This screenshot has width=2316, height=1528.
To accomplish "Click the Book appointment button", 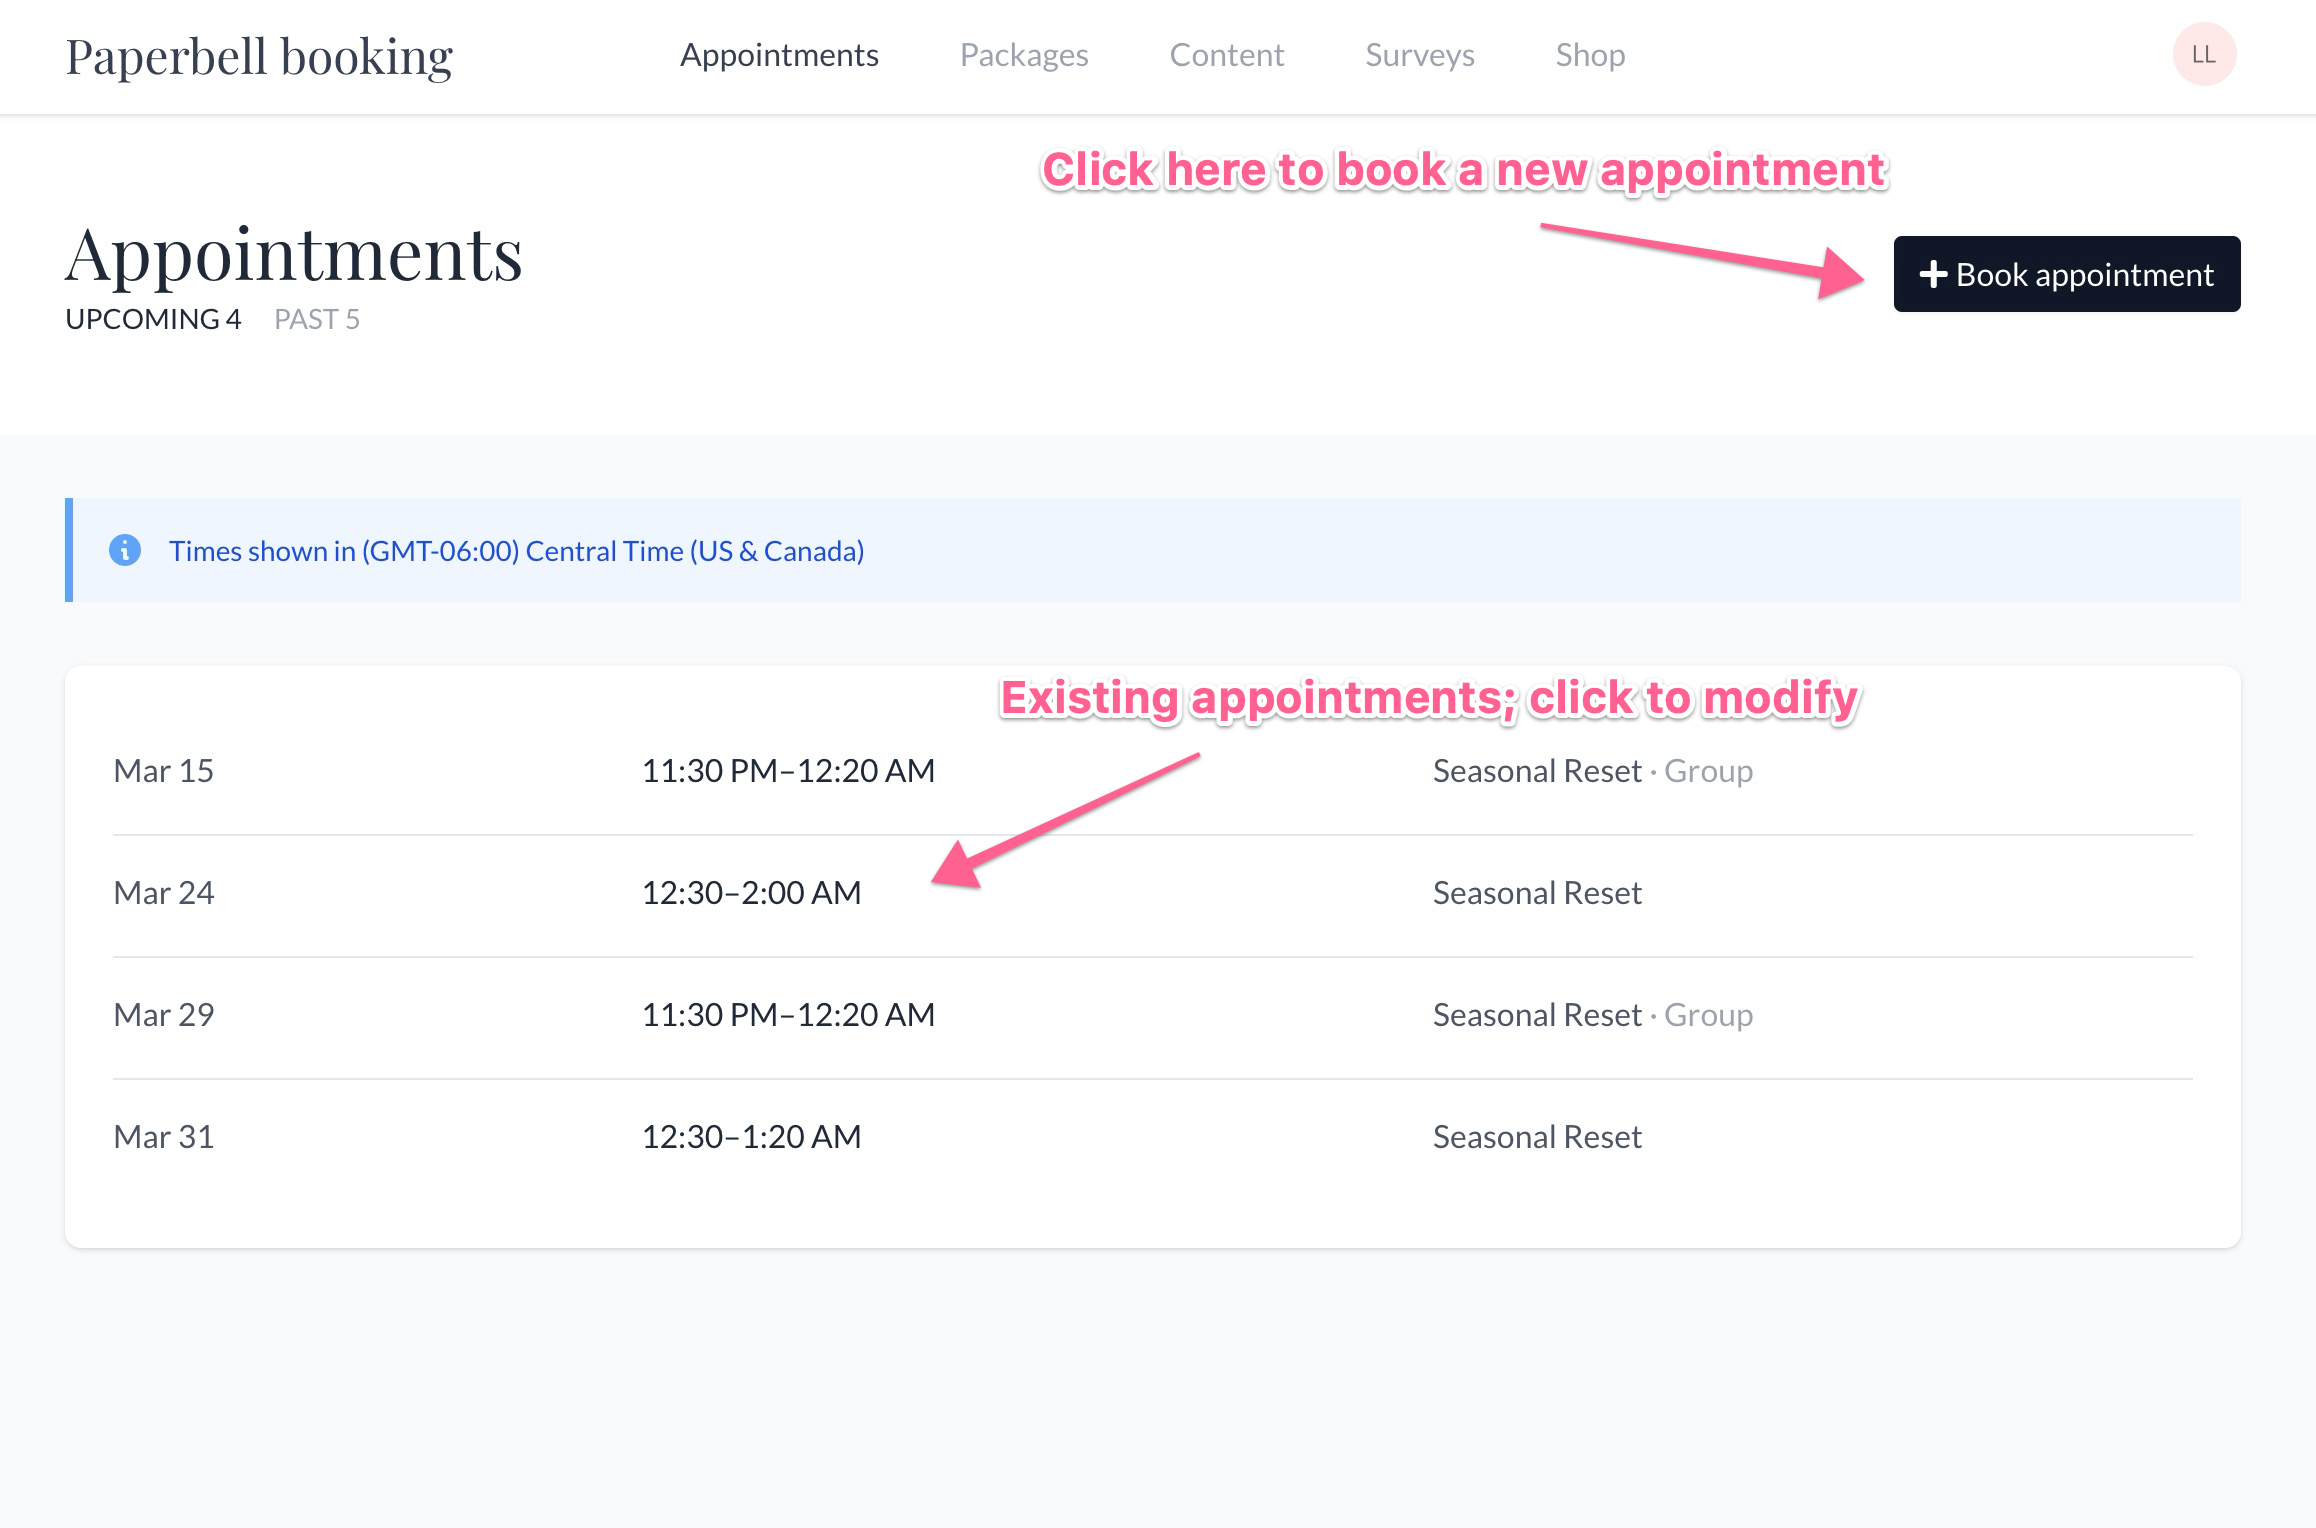I will point(2066,274).
